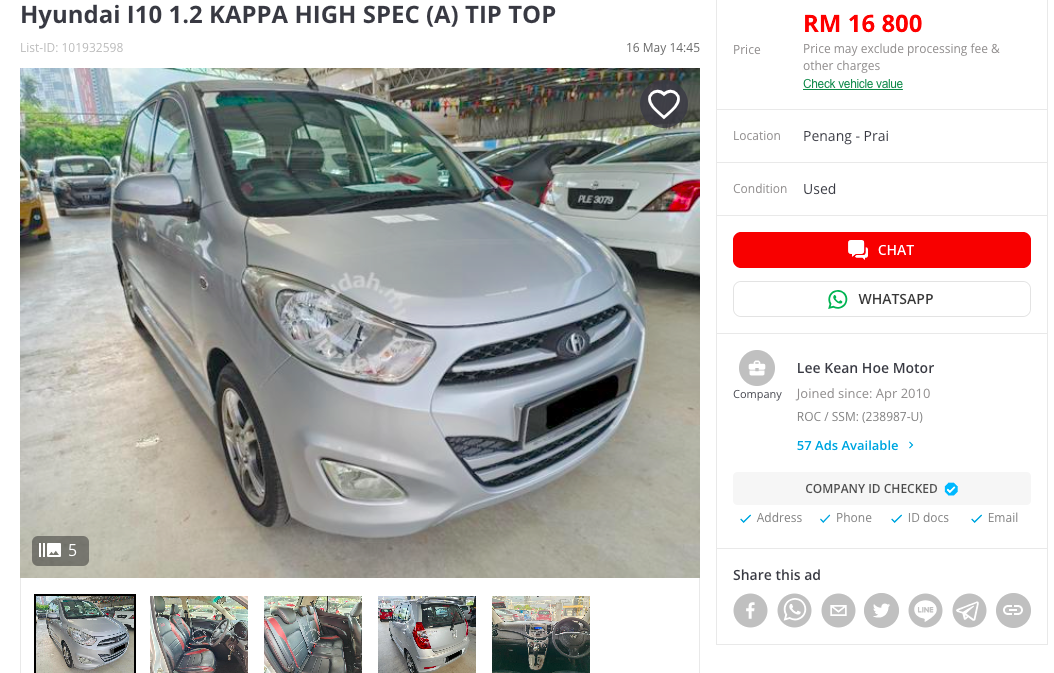Click the company briefcase profile icon
Viewport: 1054px width, 673px height.
pyautogui.click(x=757, y=368)
